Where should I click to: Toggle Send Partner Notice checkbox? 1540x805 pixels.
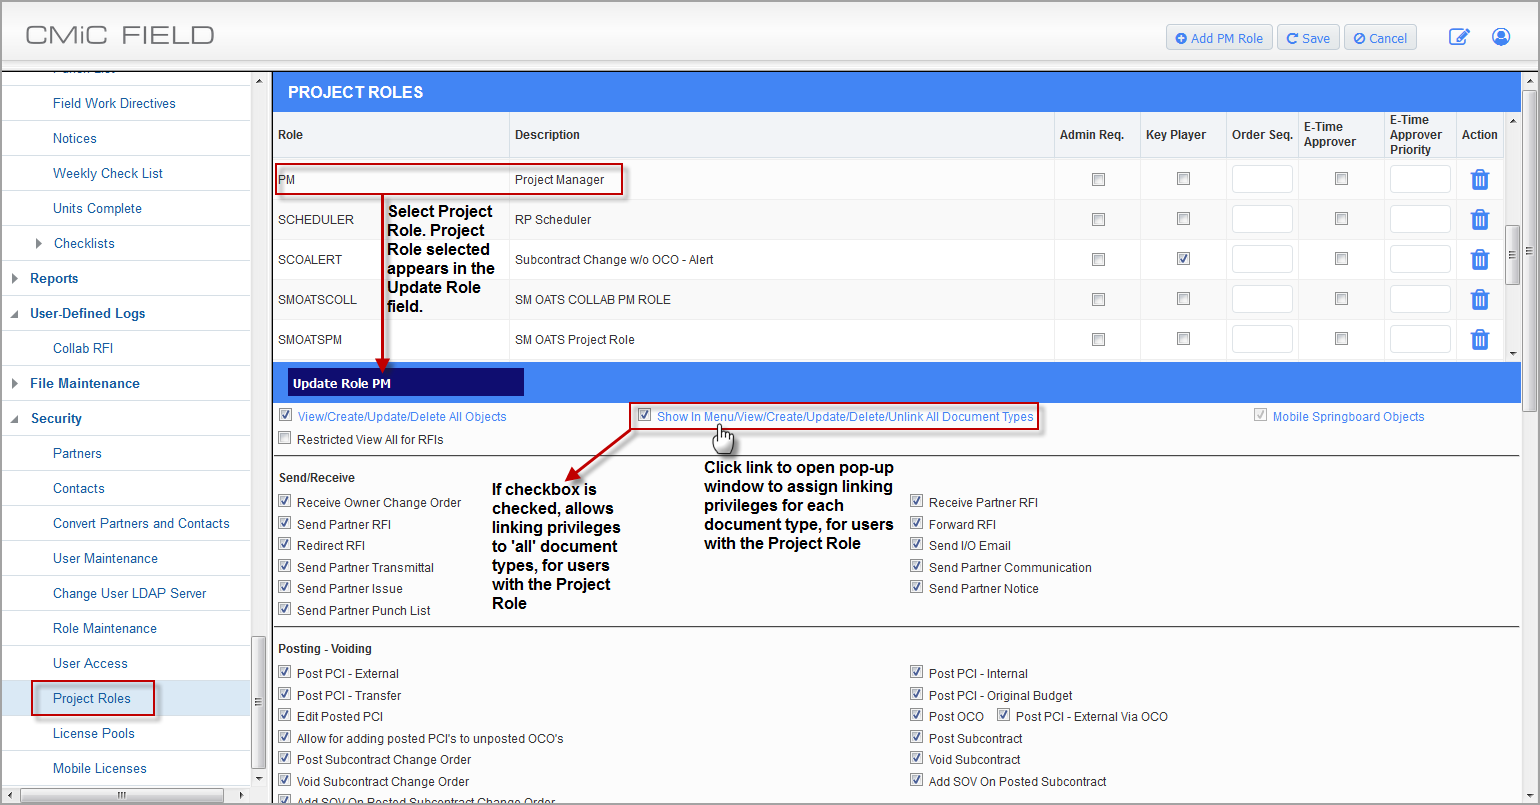click(917, 588)
